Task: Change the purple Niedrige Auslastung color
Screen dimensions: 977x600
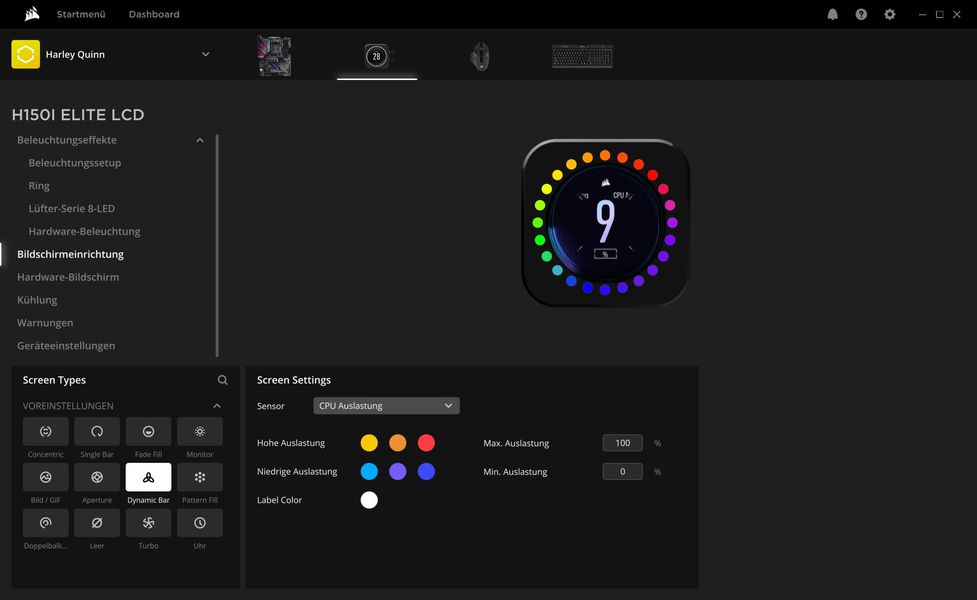Action: [398, 472]
